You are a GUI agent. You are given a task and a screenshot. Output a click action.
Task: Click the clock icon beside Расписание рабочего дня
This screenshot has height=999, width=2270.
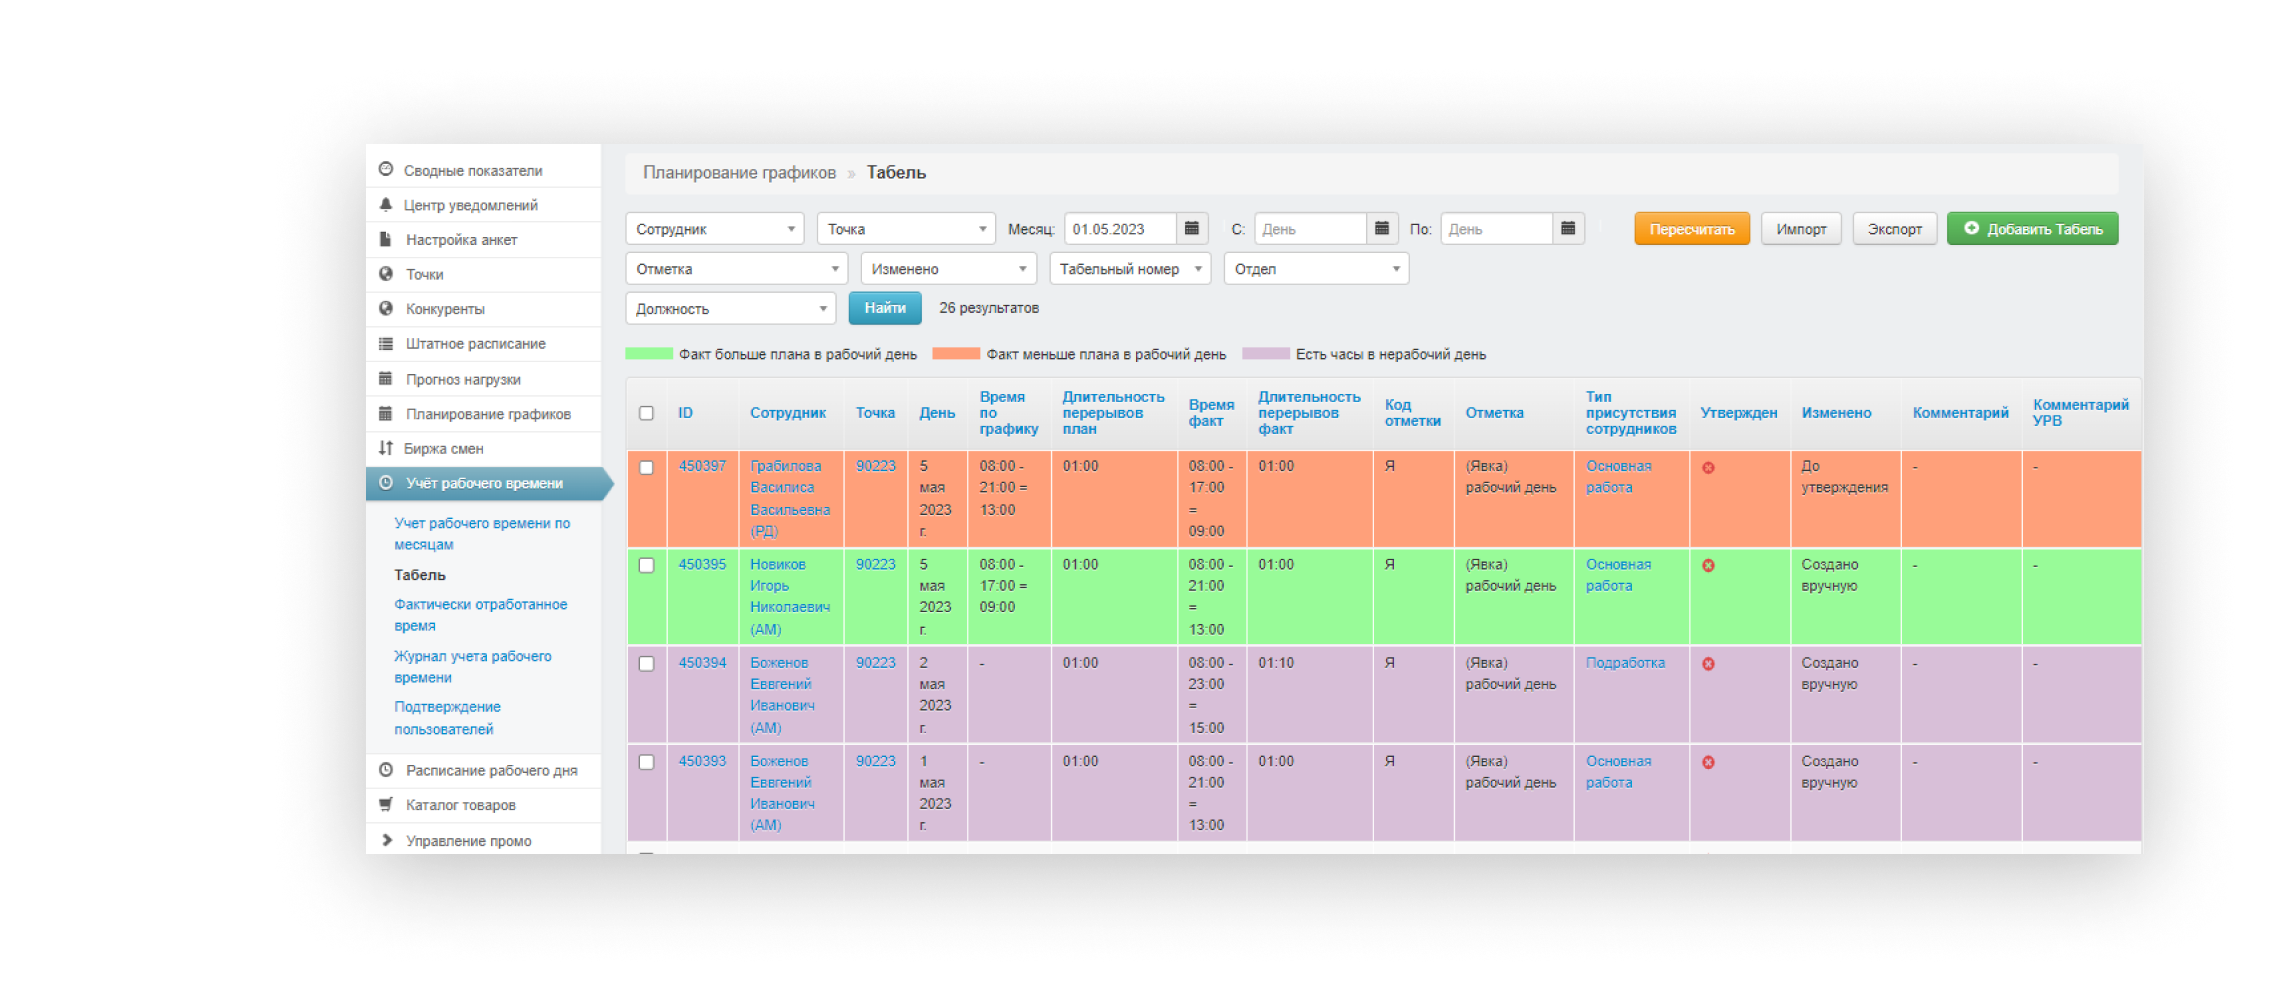386,770
